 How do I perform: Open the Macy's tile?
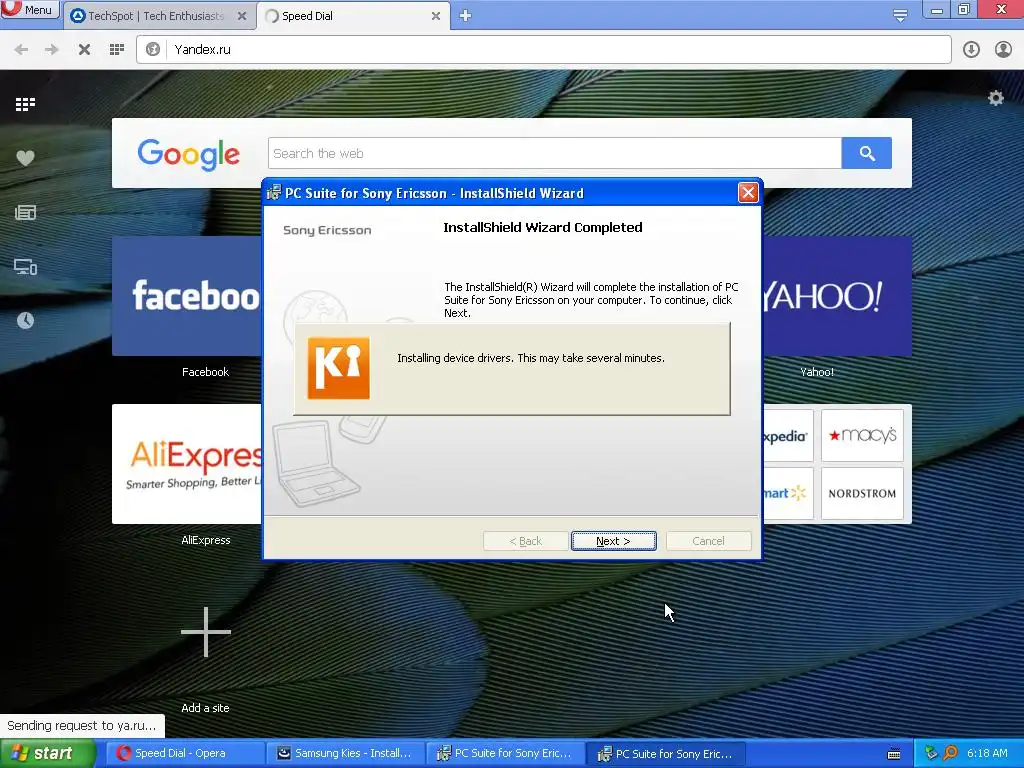tap(862, 435)
